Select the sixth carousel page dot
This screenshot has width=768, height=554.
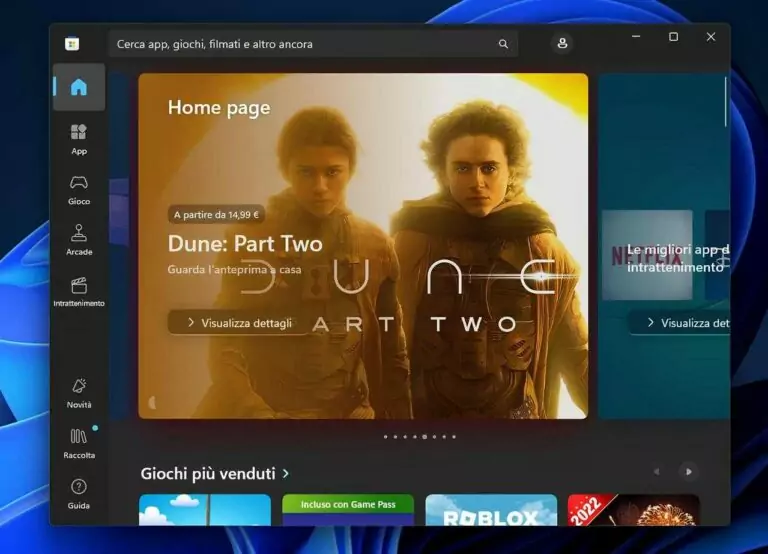[434, 436]
